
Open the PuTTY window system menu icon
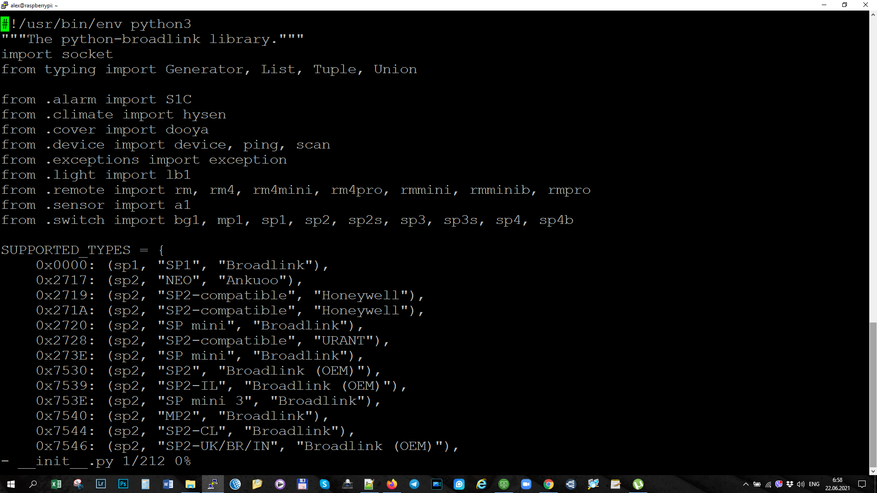(x=4, y=5)
